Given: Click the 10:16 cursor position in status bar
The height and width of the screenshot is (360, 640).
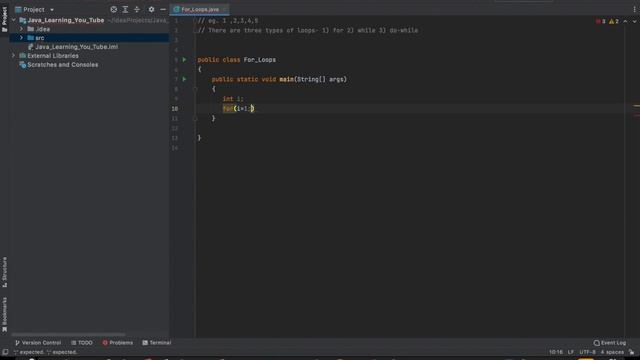Looking at the screenshot, I should (556, 352).
